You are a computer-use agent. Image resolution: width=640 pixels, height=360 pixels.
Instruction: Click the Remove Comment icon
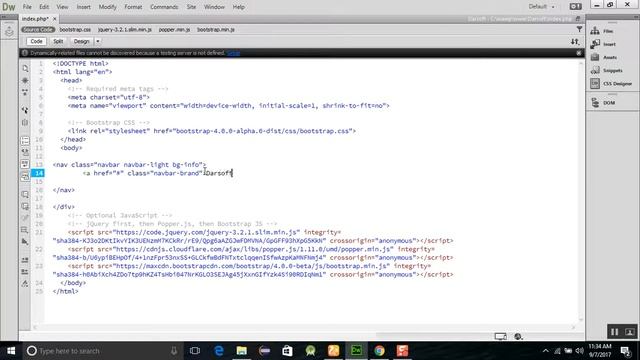coord(25,206)
